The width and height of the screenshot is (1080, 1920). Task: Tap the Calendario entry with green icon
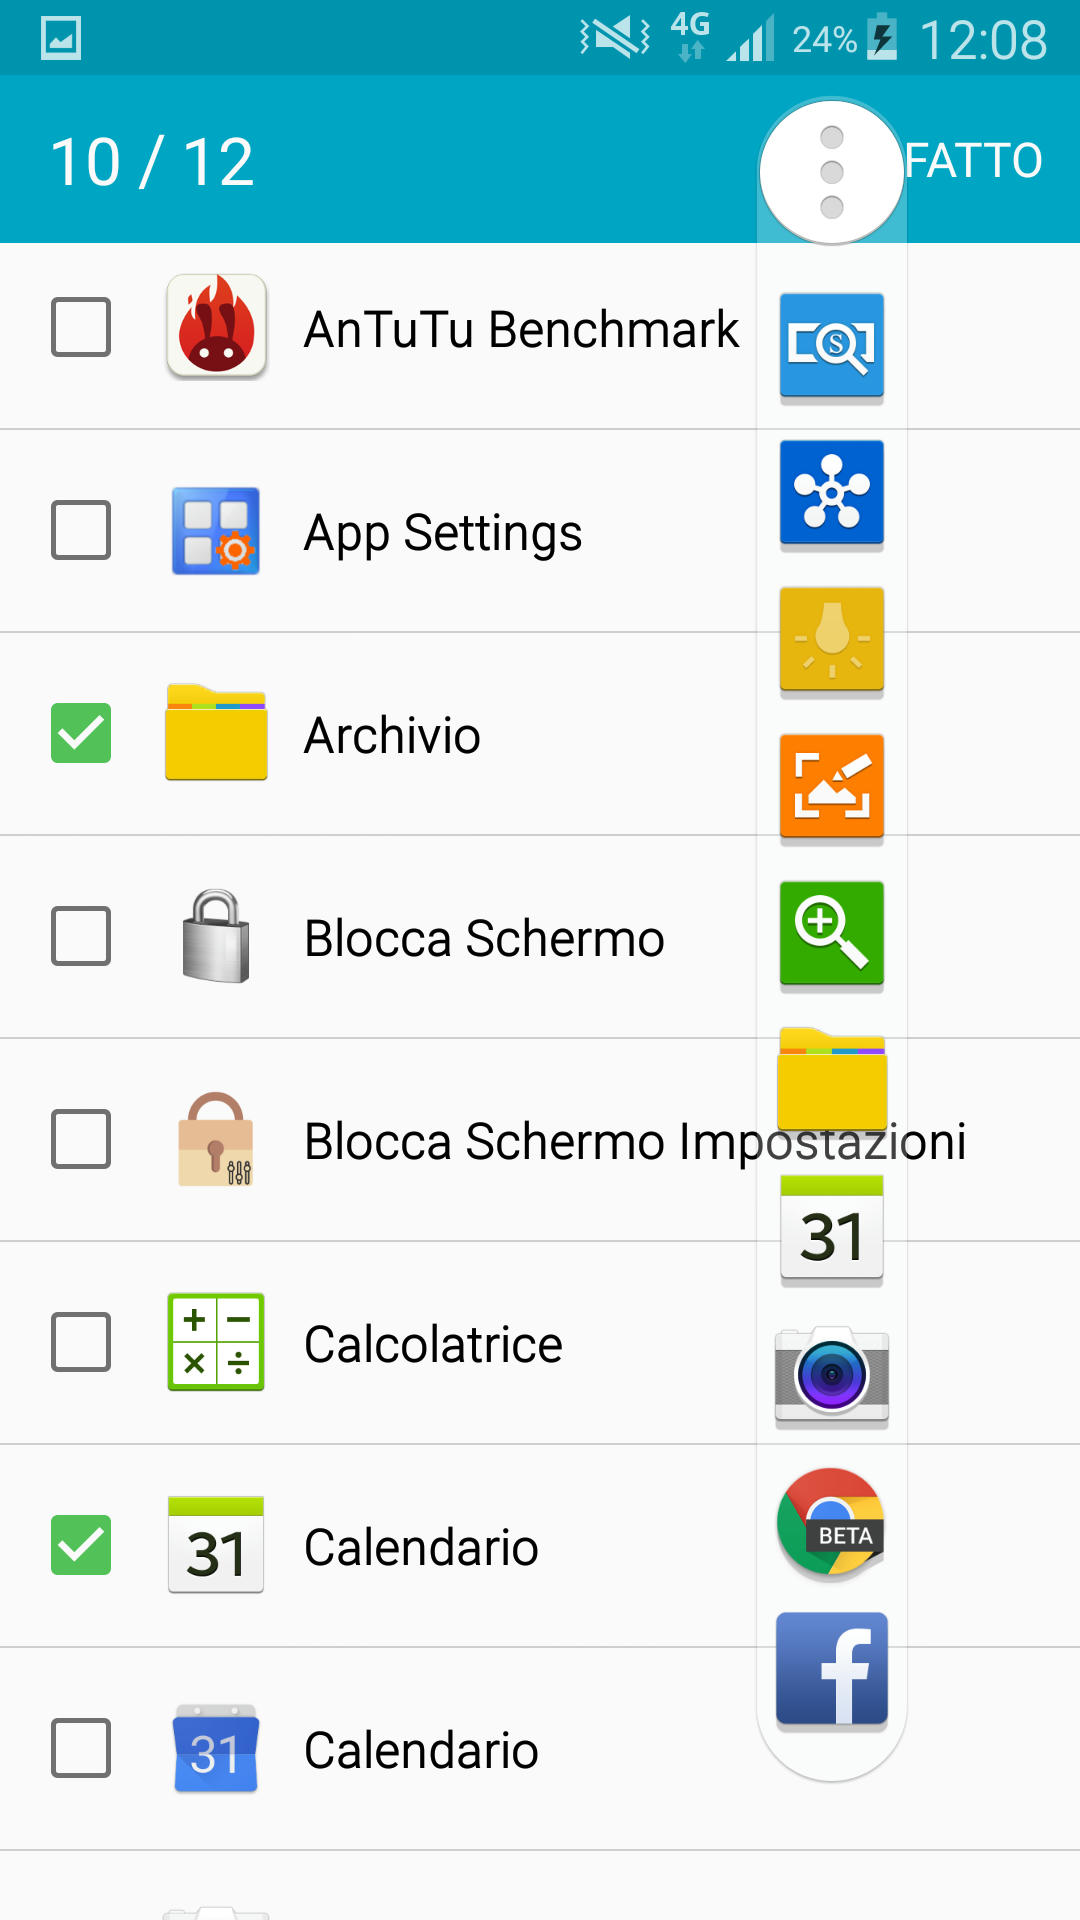(x=420, y=1546)
